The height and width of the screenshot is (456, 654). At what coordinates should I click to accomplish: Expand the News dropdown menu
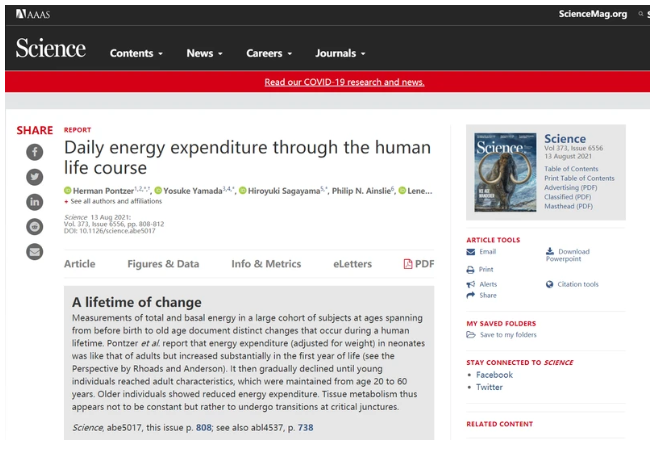(204, 53)
